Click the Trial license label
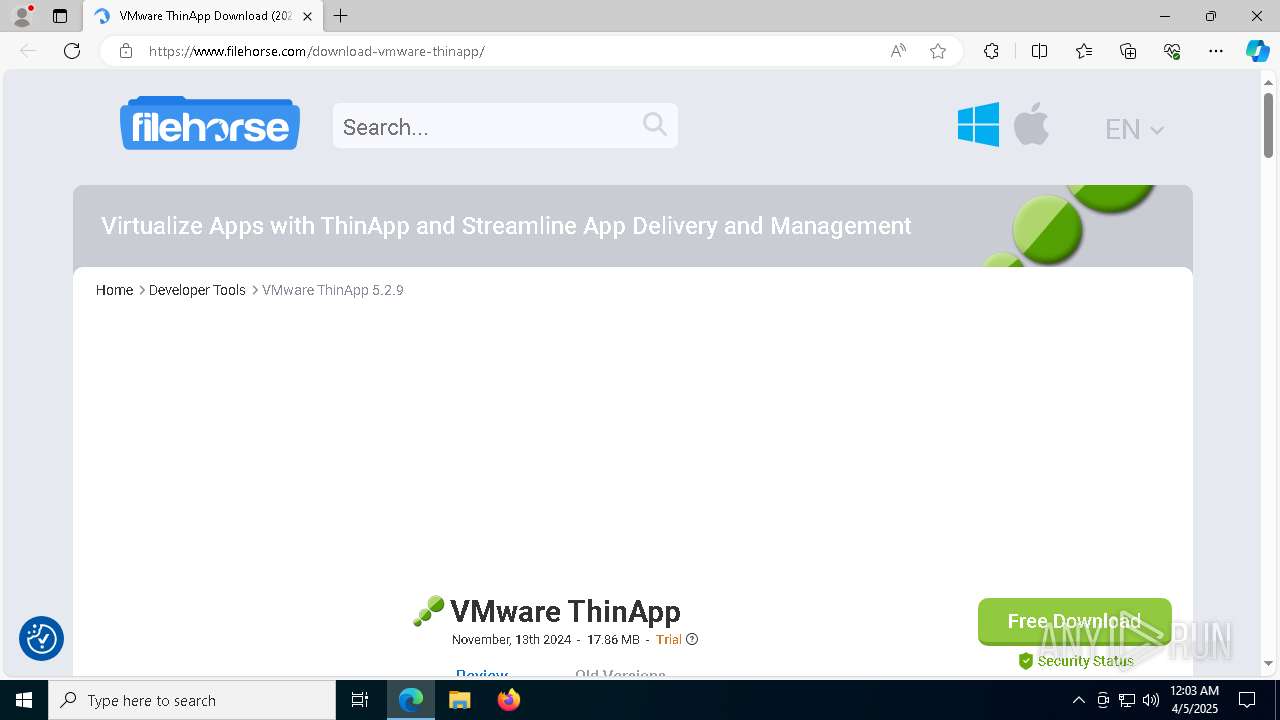Image resolution: width=1280 pixels, height=720 pixels. point(669,640)
